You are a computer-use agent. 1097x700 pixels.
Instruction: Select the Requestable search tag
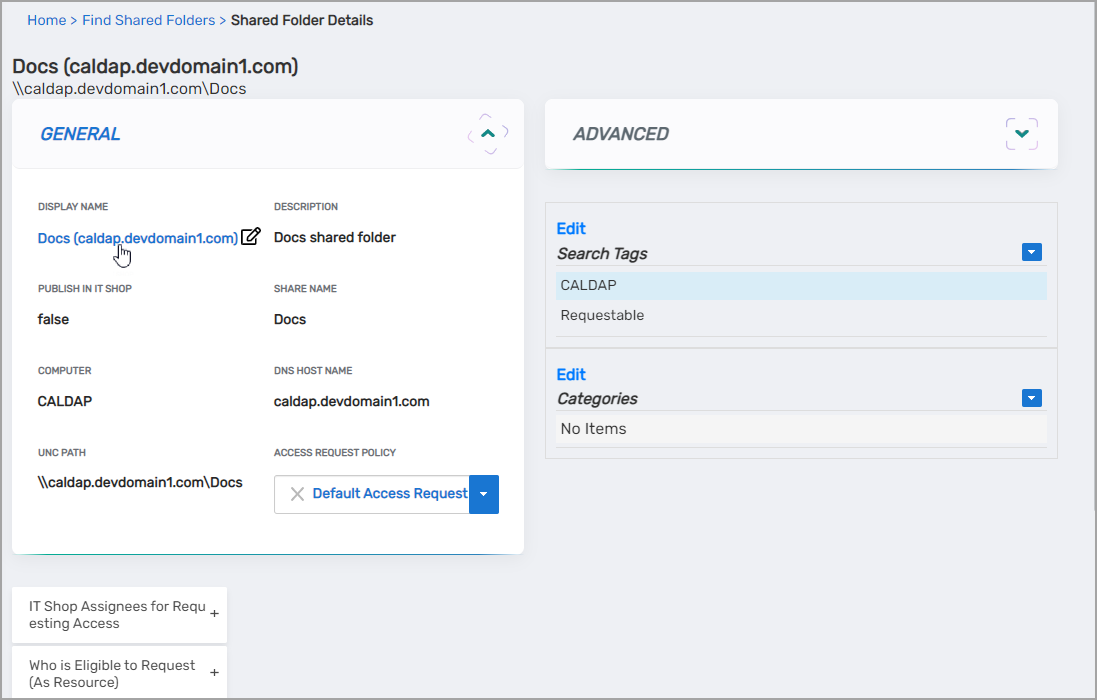(x=602, y=316)
